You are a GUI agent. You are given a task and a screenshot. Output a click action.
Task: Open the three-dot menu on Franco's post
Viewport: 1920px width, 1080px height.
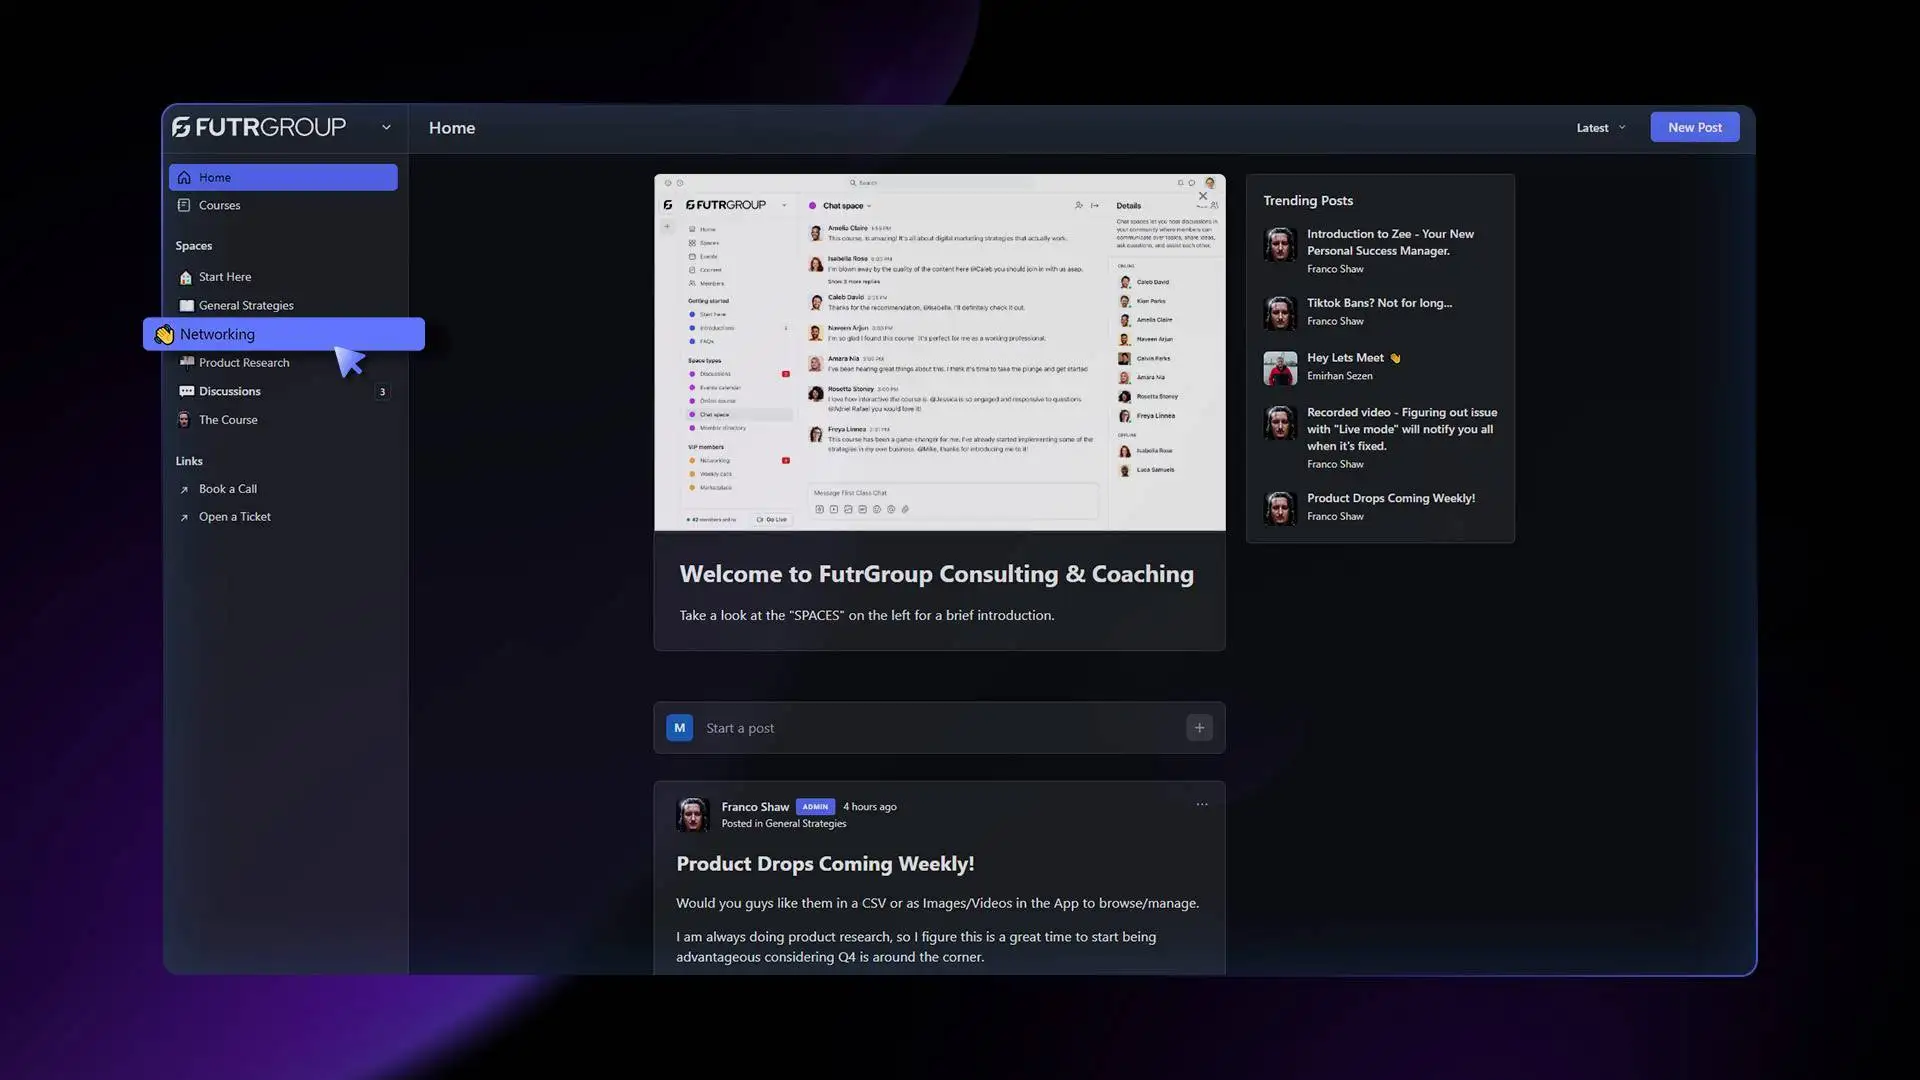point(1202,805)
